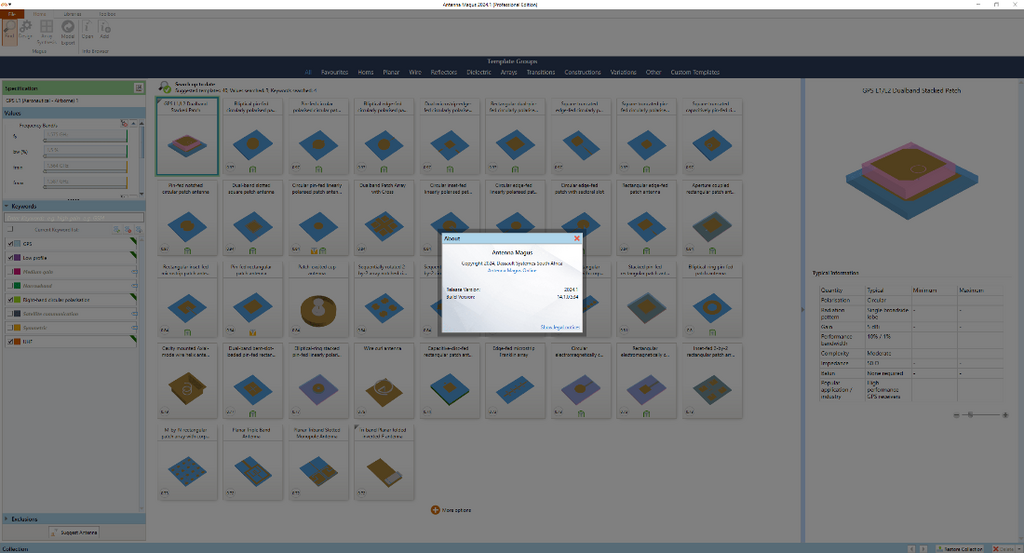Image resolution: width=1024 pixels, height=553 pixels.
Task: Click Remove Collection button
Action: coord(959,549)
